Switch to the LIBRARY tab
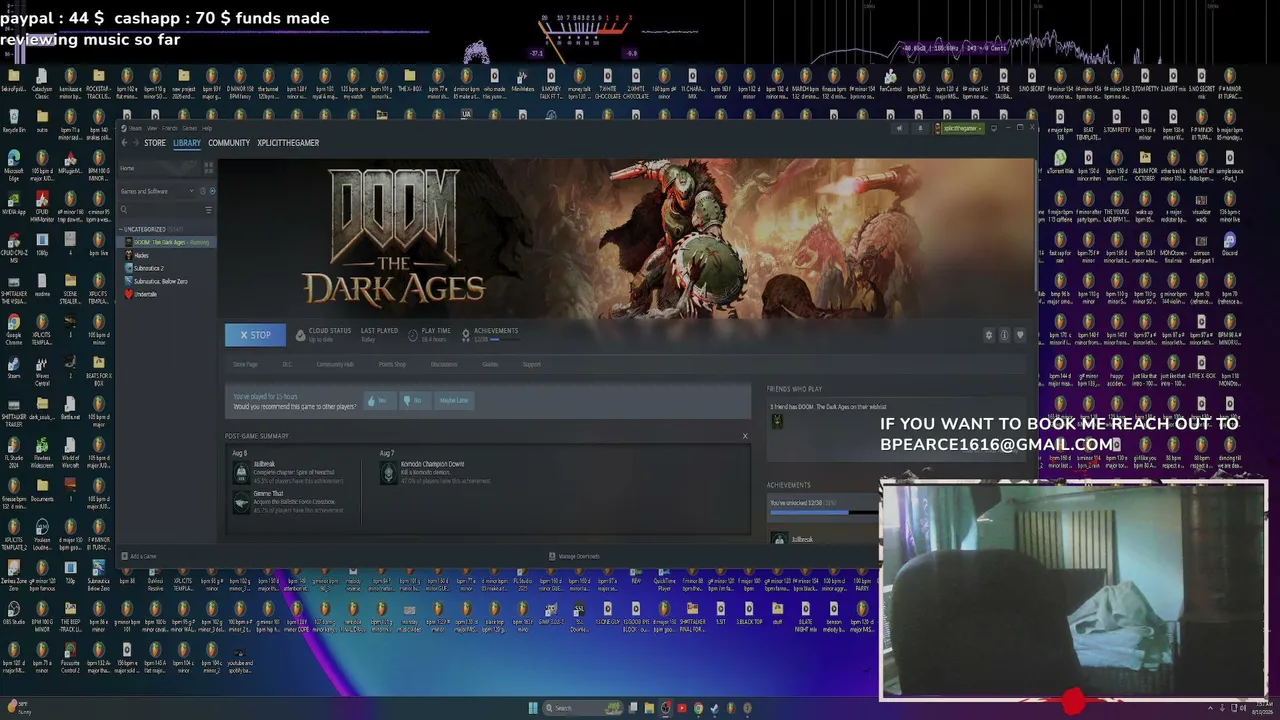 [x=187, y=143]
